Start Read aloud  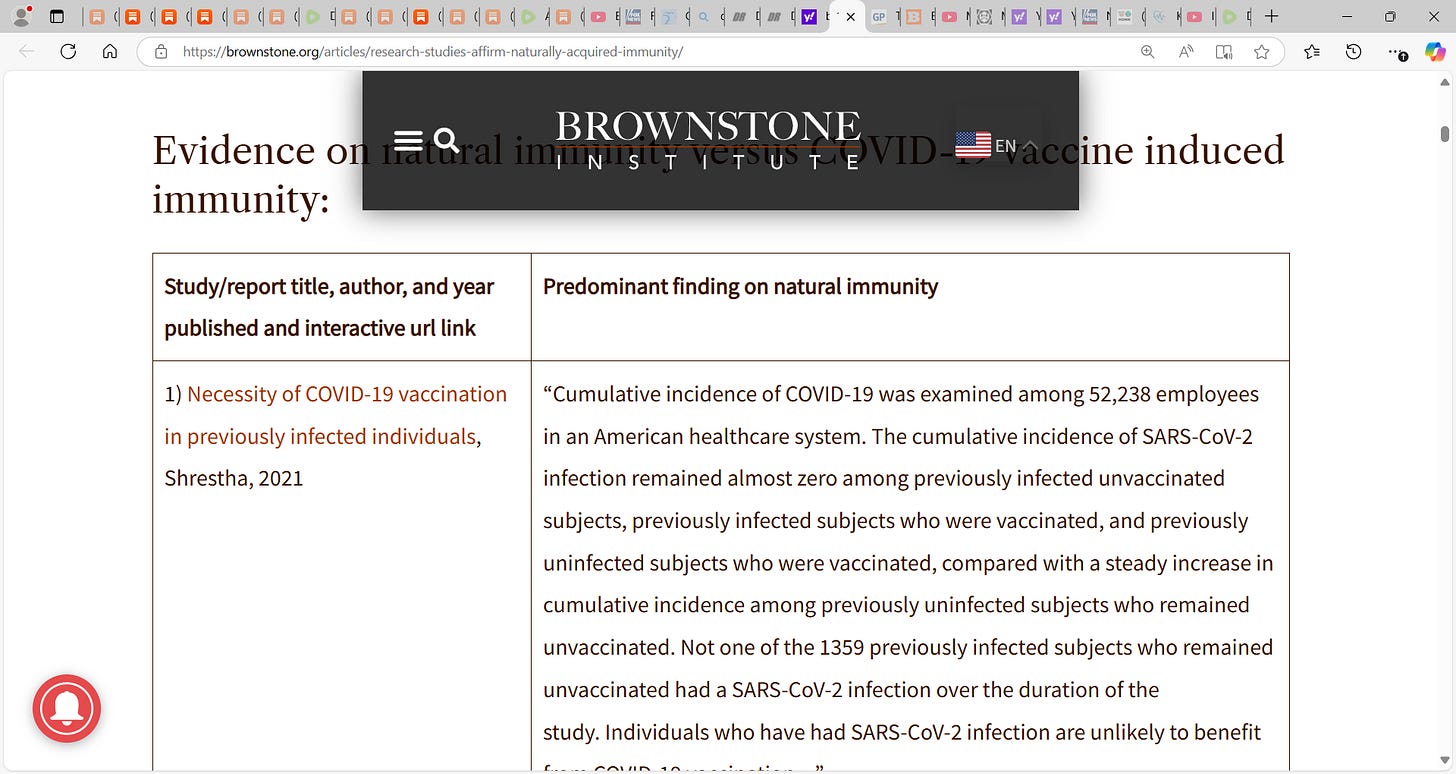click(1186, 52)
